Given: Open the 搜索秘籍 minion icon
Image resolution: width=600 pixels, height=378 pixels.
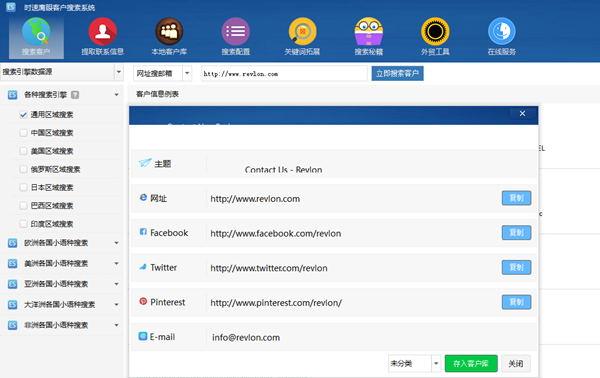Looking at the screenshot, I should pos(369,31).
